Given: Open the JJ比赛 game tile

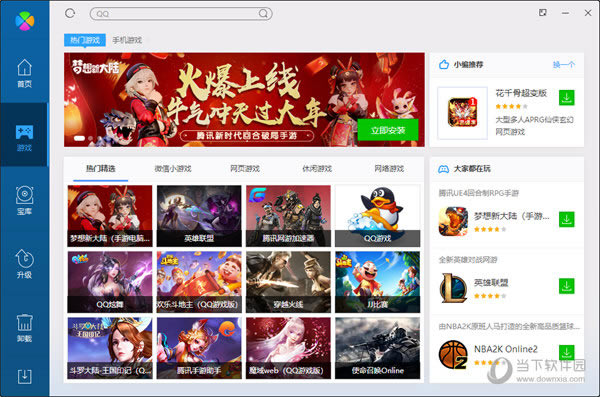Looking at the screenshot, I should (x=377, y=282).
